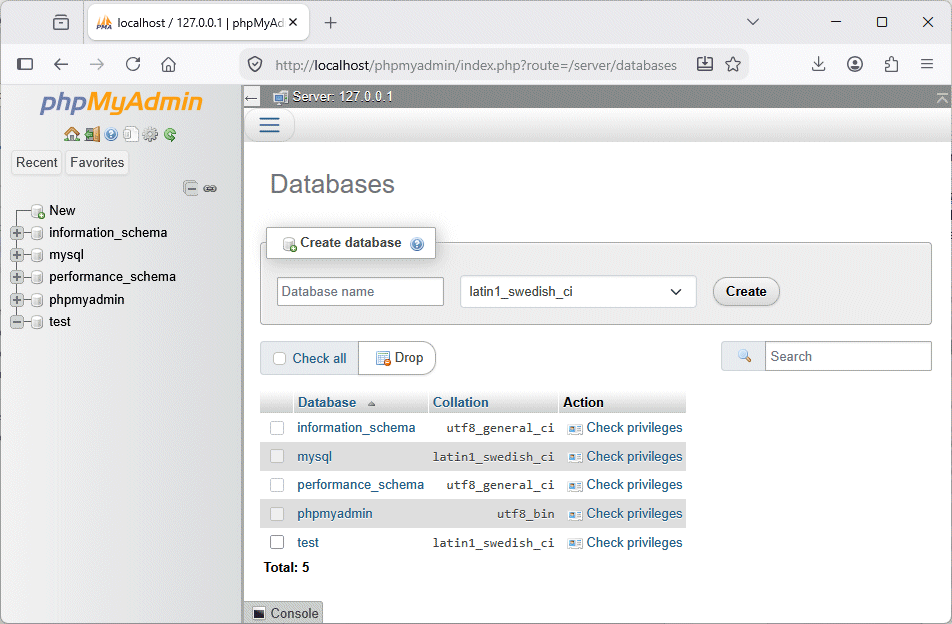Close the phpMyAdmin browser tab
The width and height of the screenshot is (952, 624).
293,22
